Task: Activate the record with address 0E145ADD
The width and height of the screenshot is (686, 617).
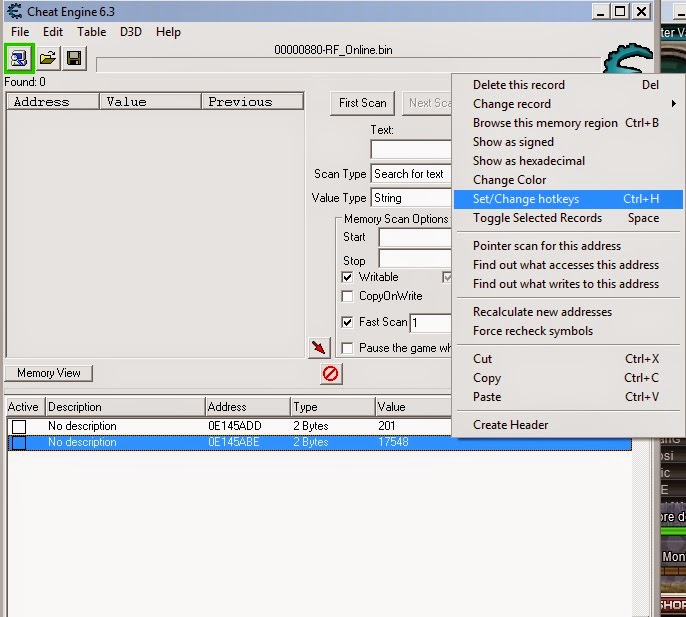Action: pos(19,426)
